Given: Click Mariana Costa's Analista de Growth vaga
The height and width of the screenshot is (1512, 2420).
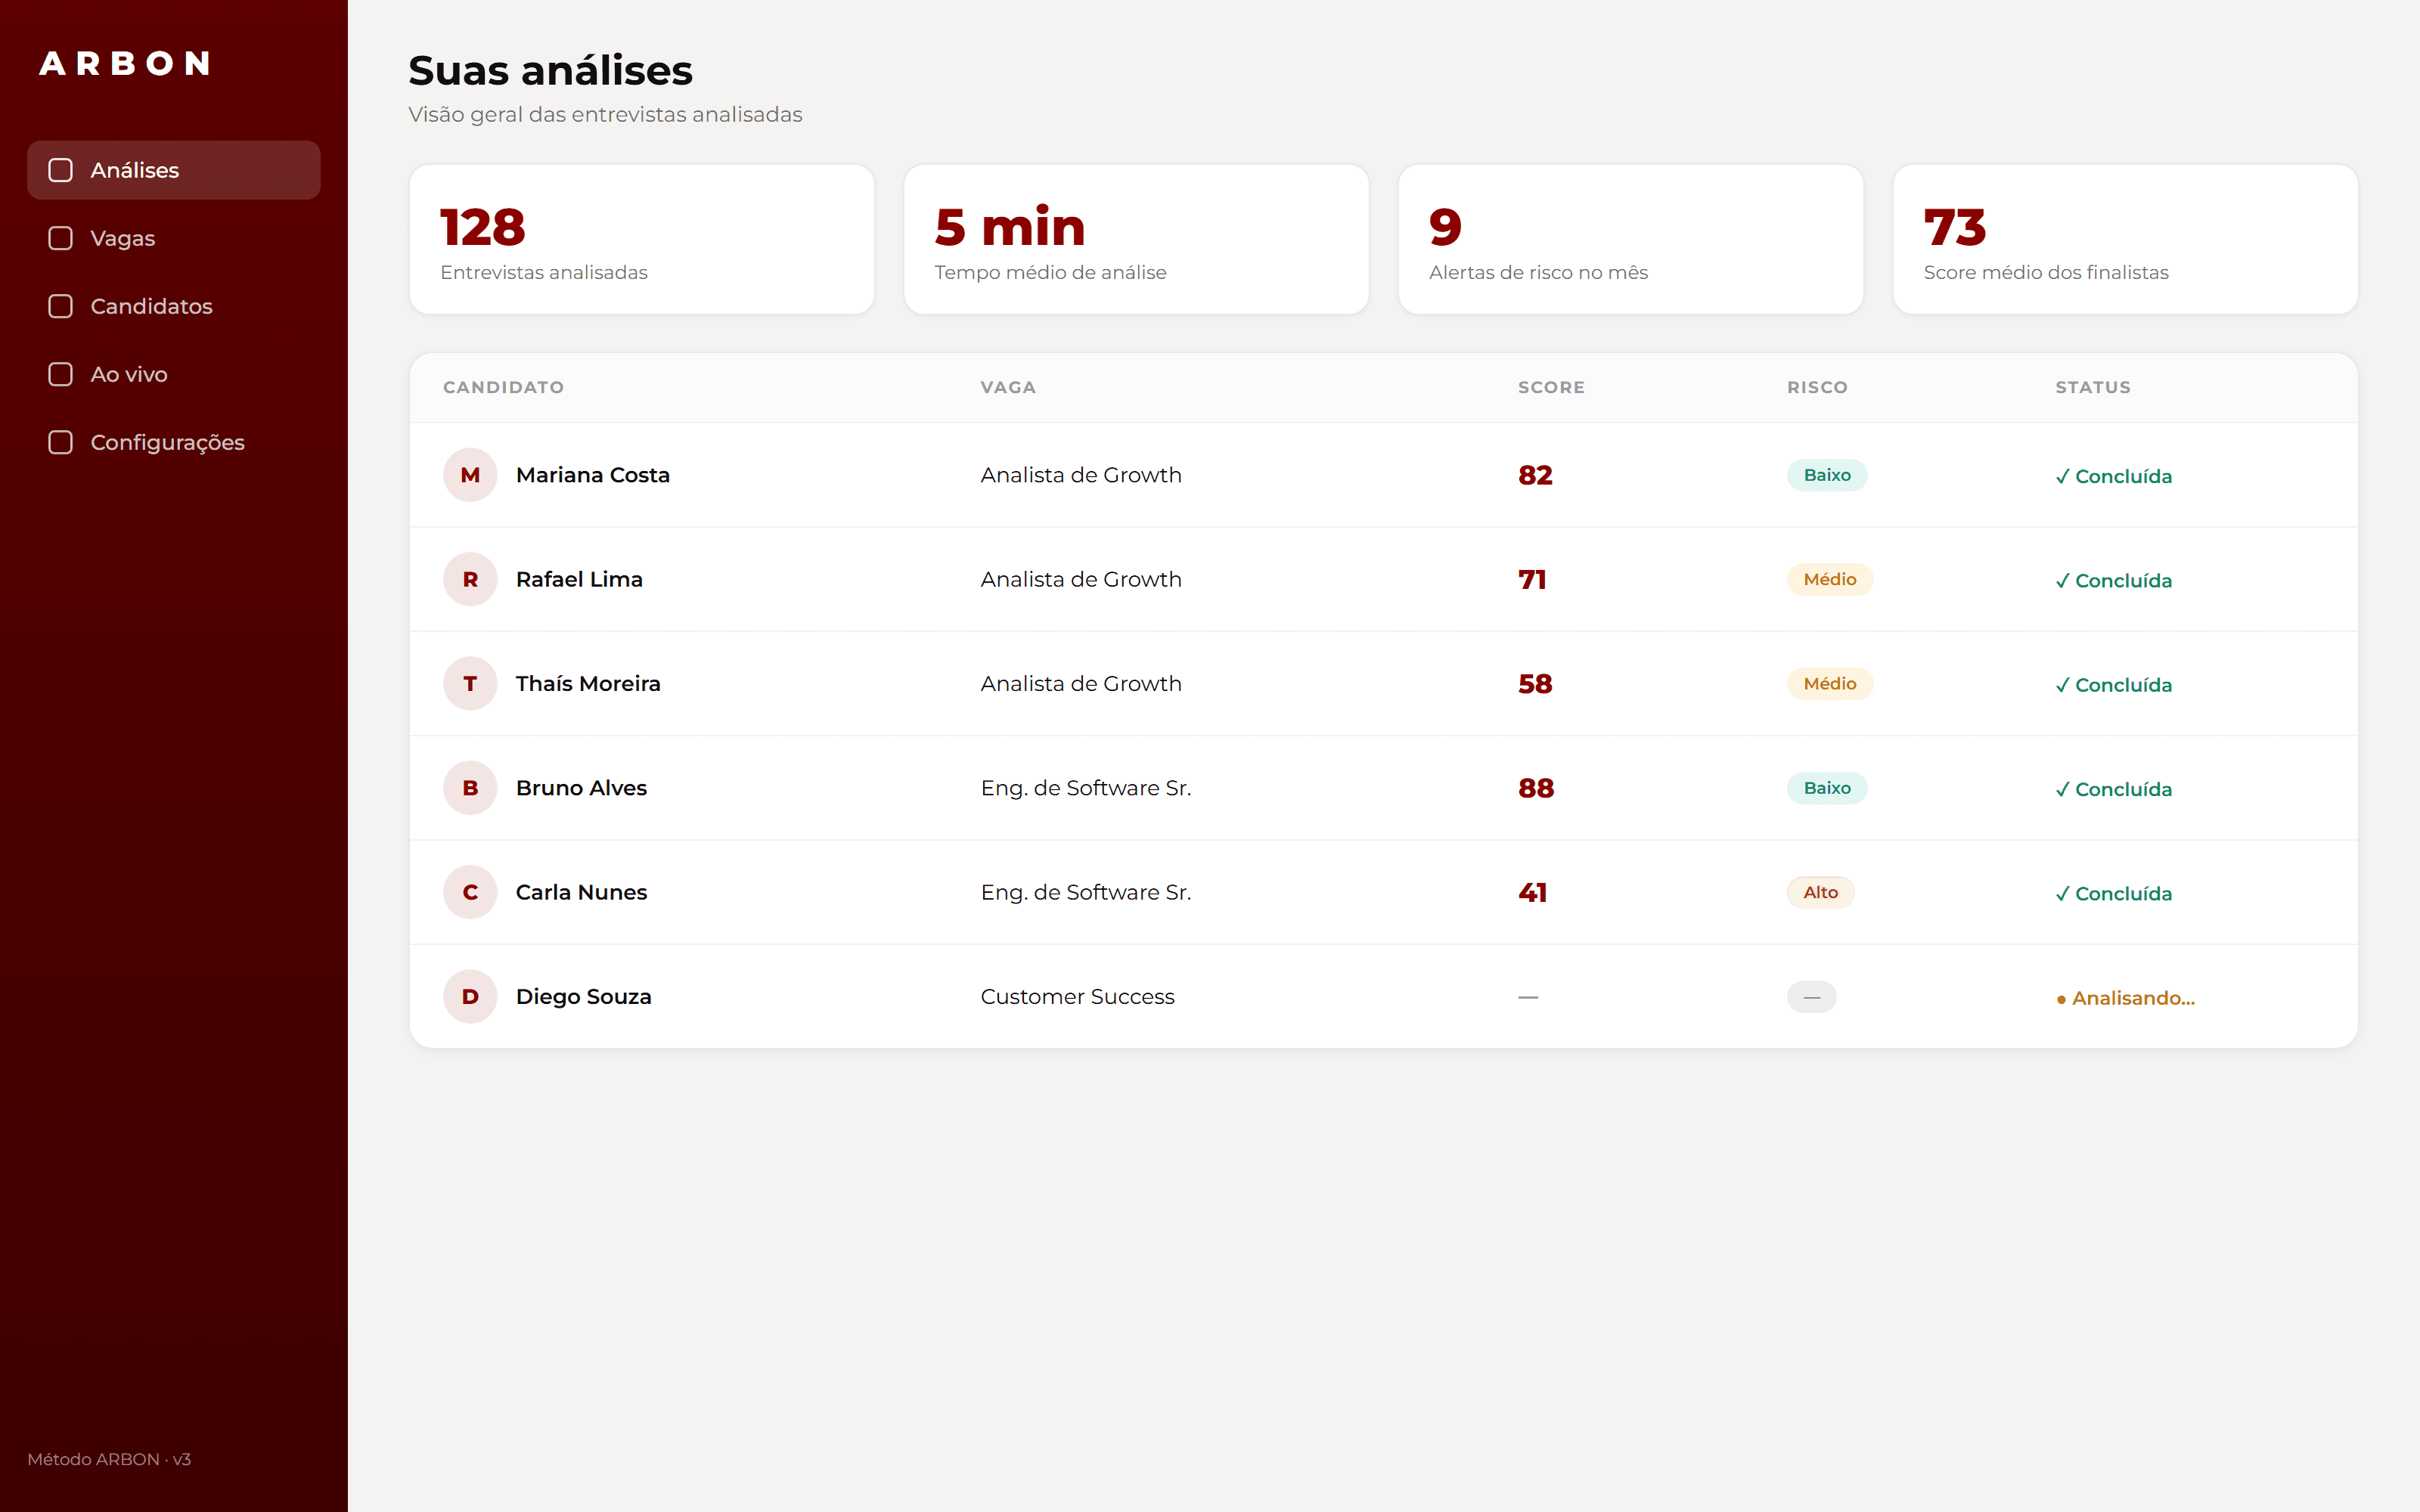Looking at the screenshot, I should (x=1081, y=475).
